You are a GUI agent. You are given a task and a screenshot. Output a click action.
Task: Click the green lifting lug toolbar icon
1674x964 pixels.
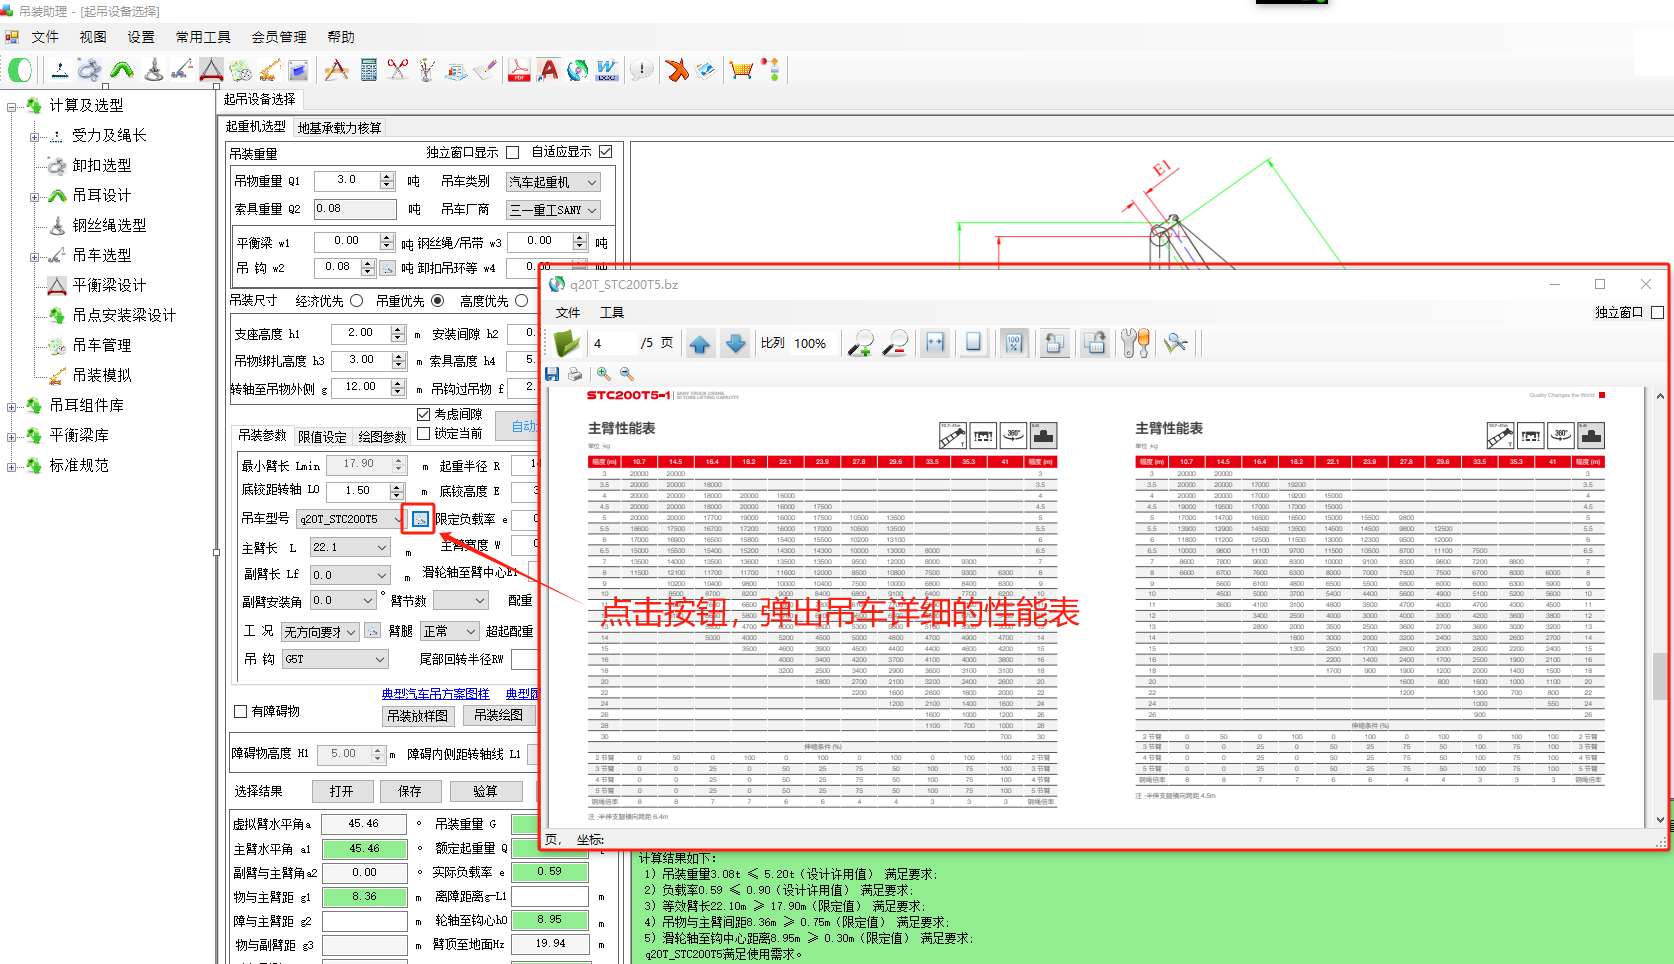click(x=122, y=69)
